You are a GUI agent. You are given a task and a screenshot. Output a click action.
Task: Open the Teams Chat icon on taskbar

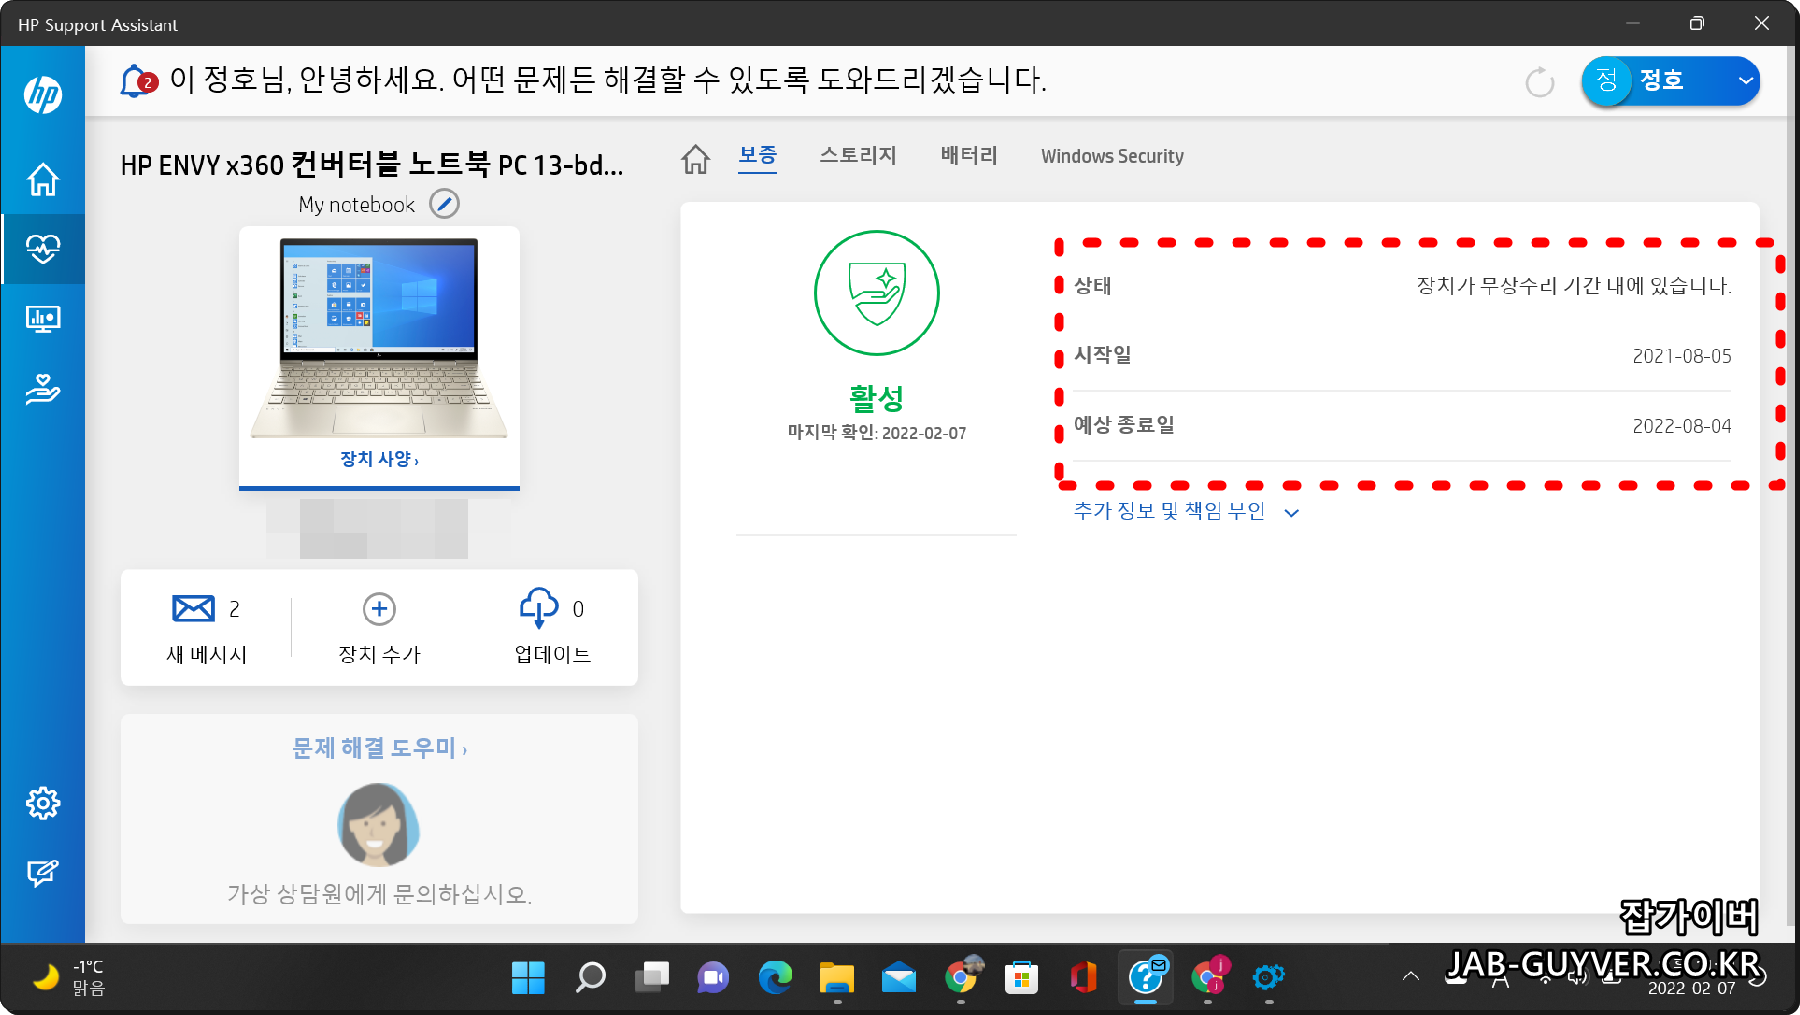713,977
